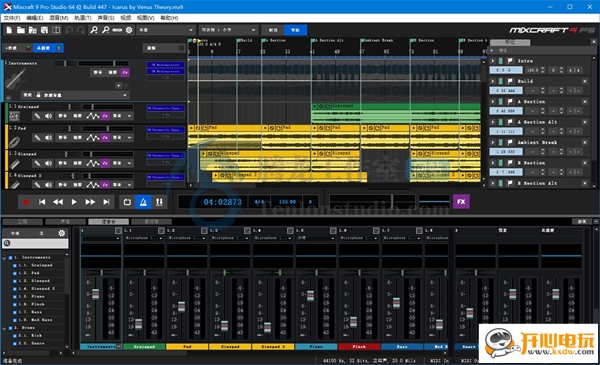Click the punch in/out transport icon
This screenshot has height=365, width=600.
159,202
